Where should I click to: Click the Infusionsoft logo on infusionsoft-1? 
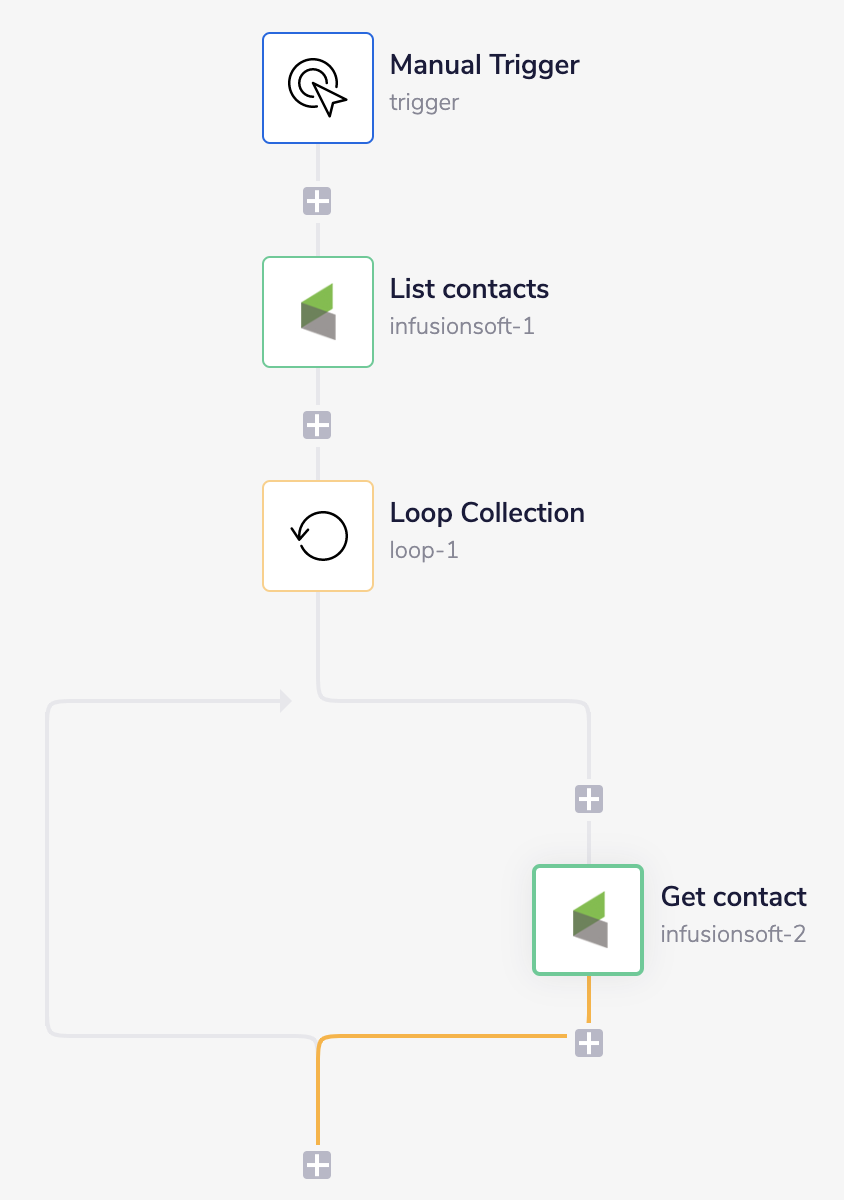(317, 311)
